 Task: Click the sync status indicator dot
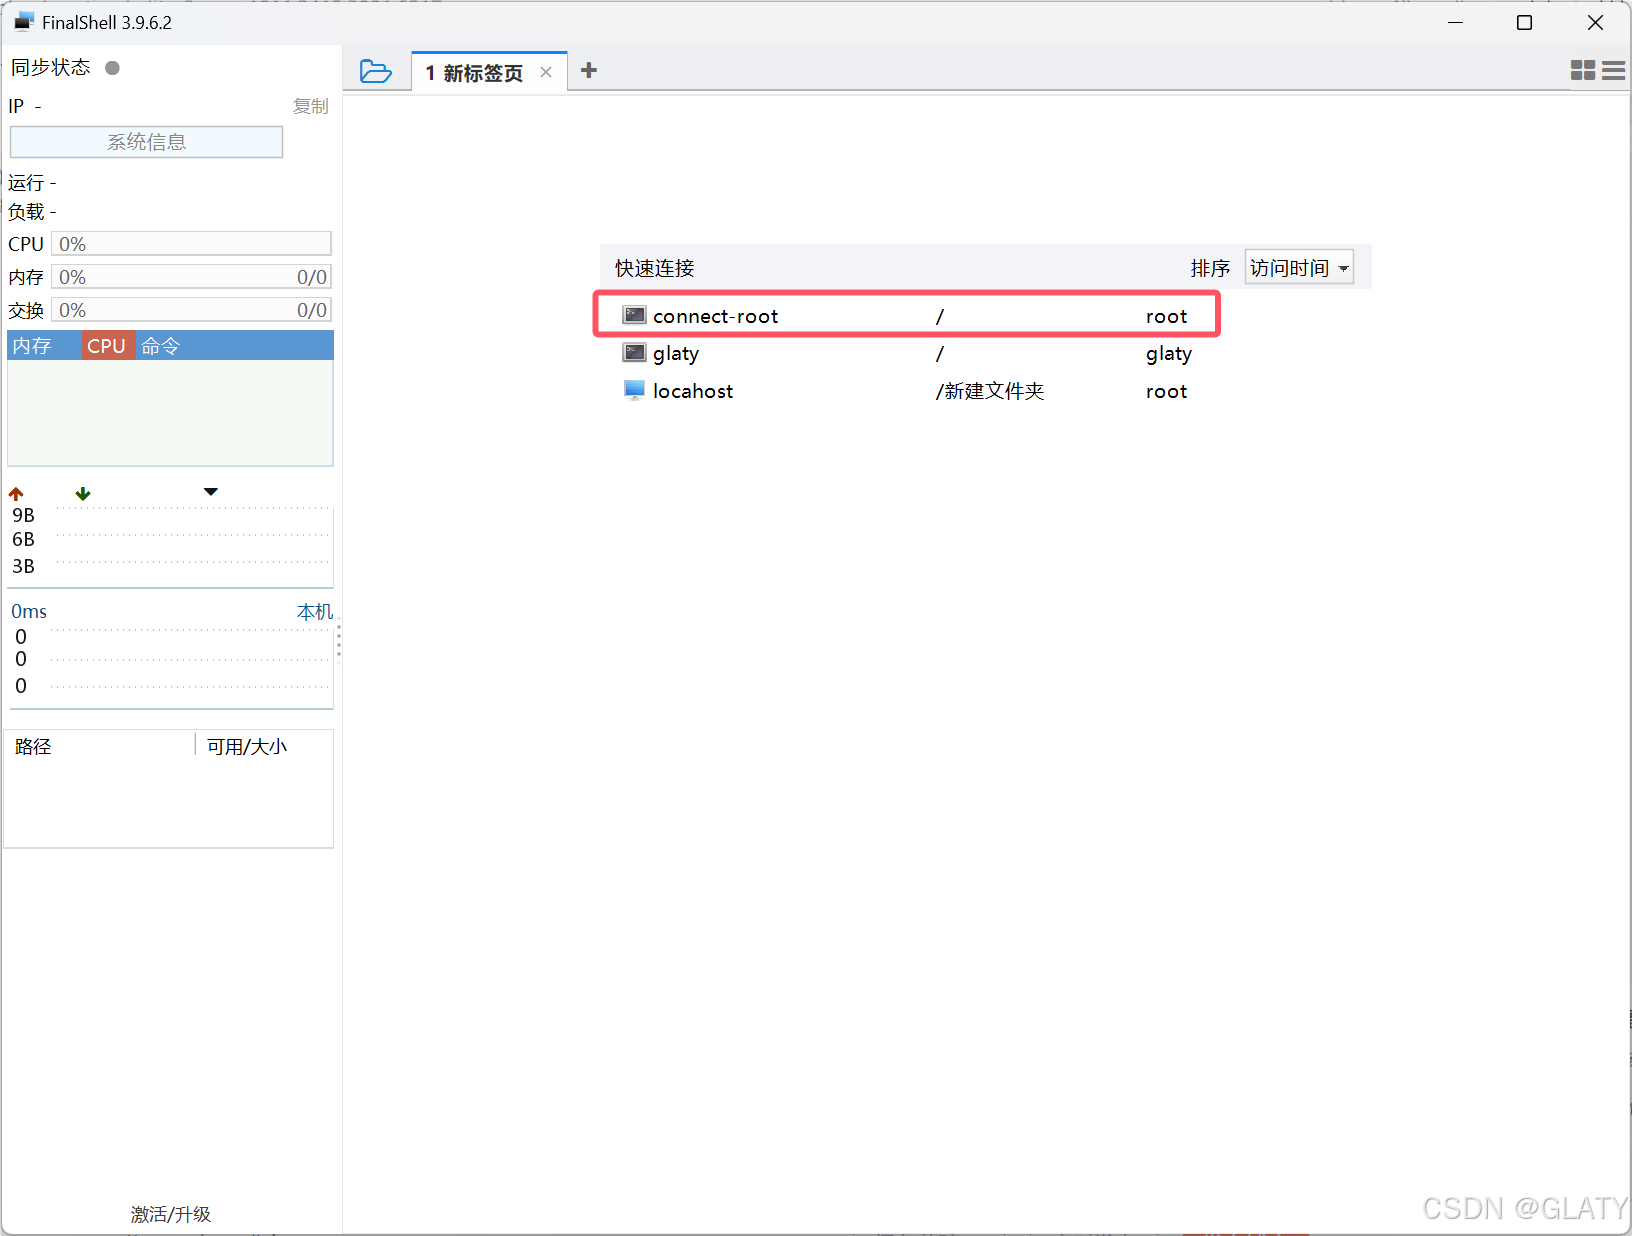113,68
